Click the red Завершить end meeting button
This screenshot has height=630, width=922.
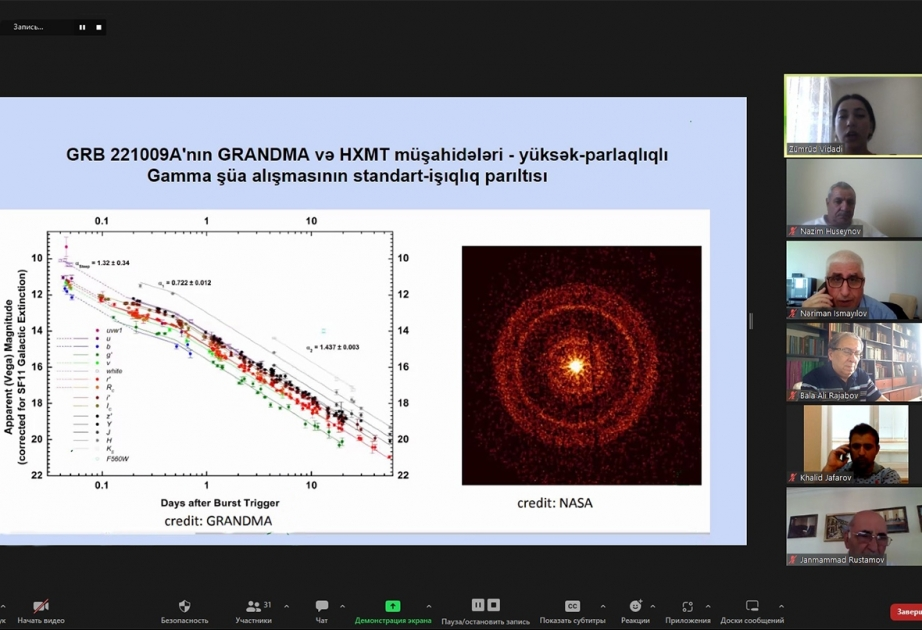(x=906, y=612)
